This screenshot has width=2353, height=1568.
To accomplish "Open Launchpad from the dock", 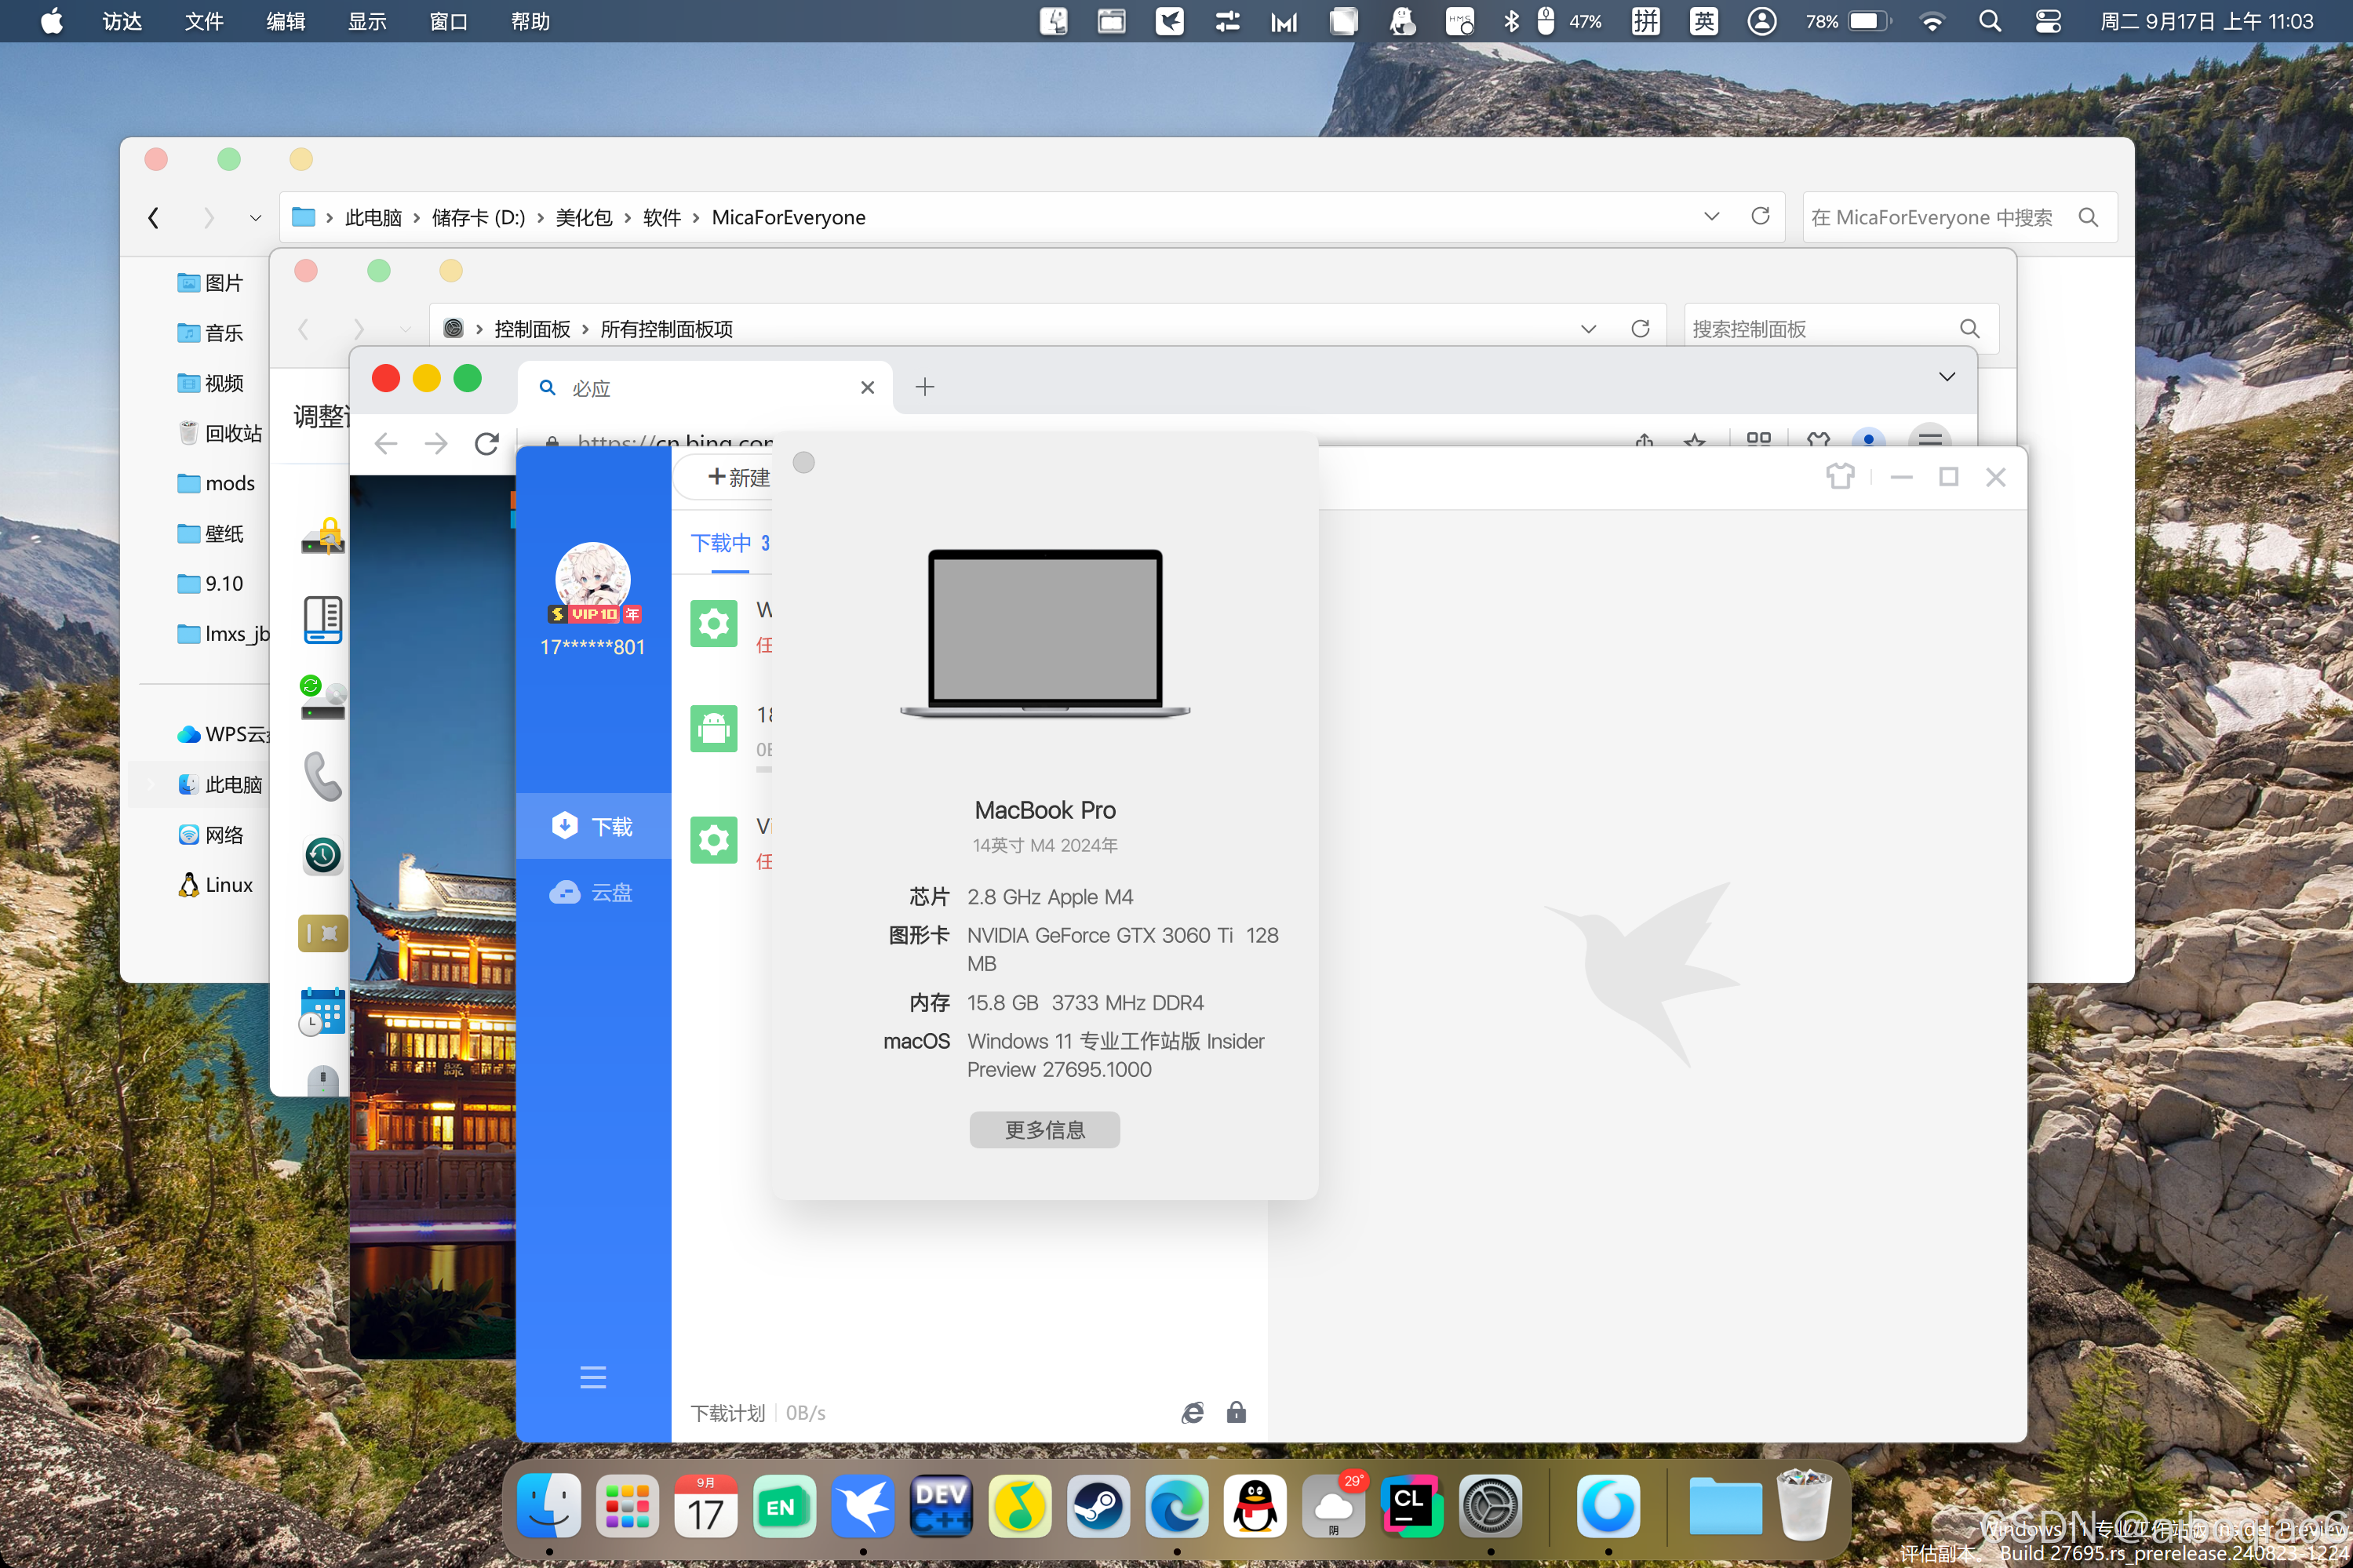I will tap(627, 1506).
